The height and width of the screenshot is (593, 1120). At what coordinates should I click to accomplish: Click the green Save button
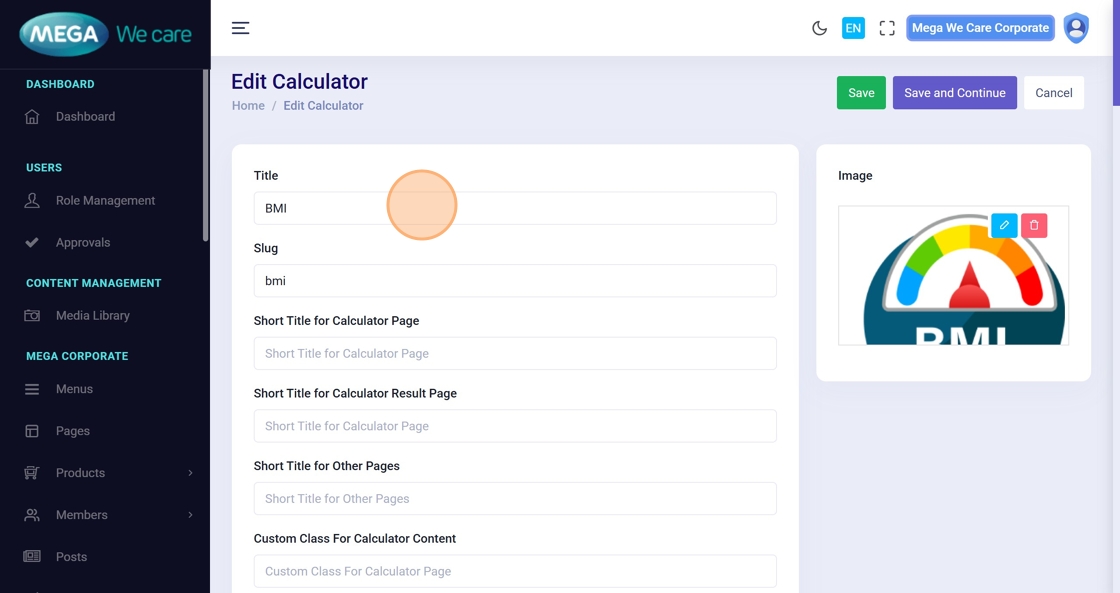tap(861, 93)
